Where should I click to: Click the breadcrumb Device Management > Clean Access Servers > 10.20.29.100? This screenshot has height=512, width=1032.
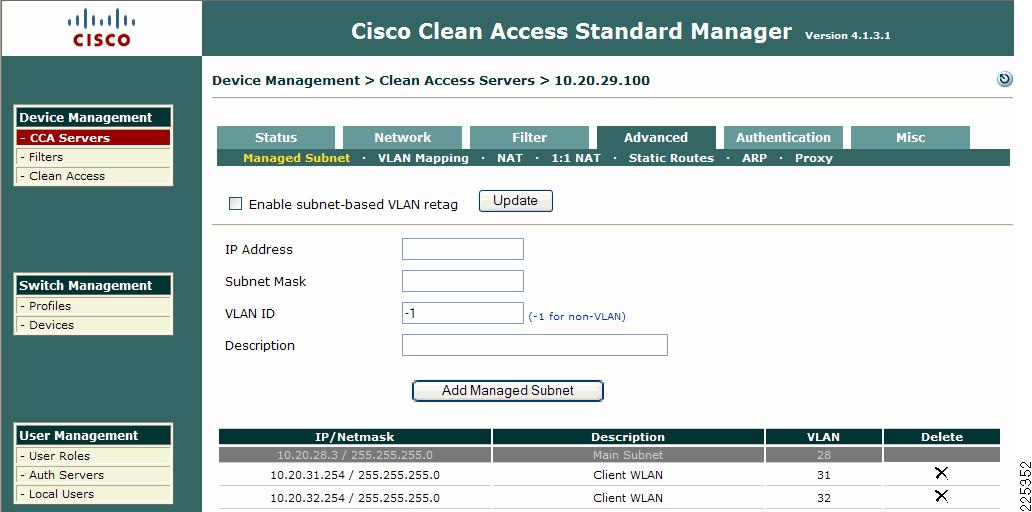(x=430, y=80)
